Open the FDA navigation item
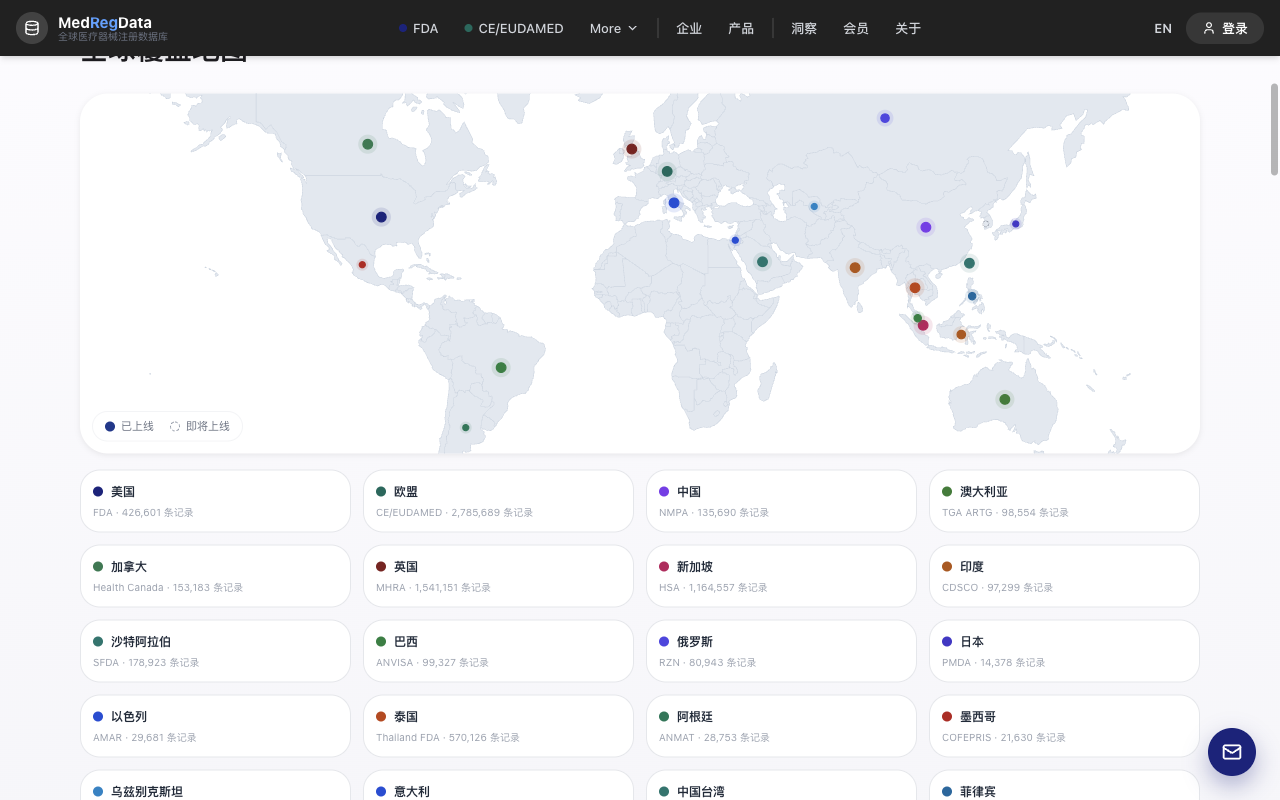This screenshot has width=1280, height=800. [418, 28]
